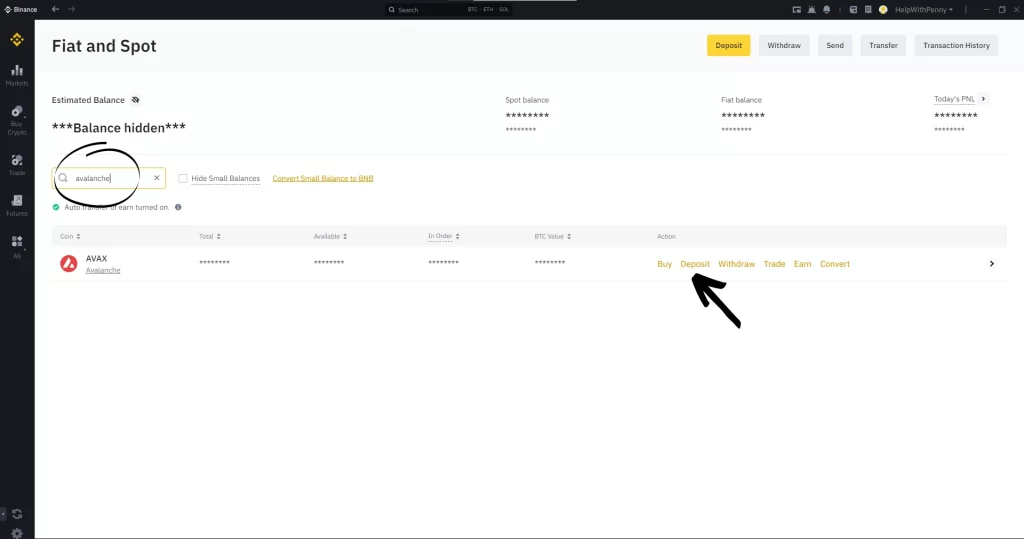
Task: Open Buy Crypto from the sidebar
Action: tap(17, 120)
